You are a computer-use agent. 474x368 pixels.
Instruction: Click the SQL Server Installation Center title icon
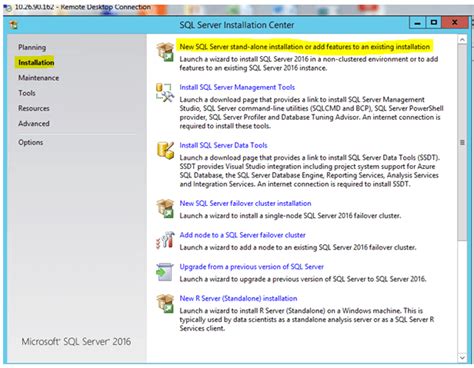tap(13, 25)
